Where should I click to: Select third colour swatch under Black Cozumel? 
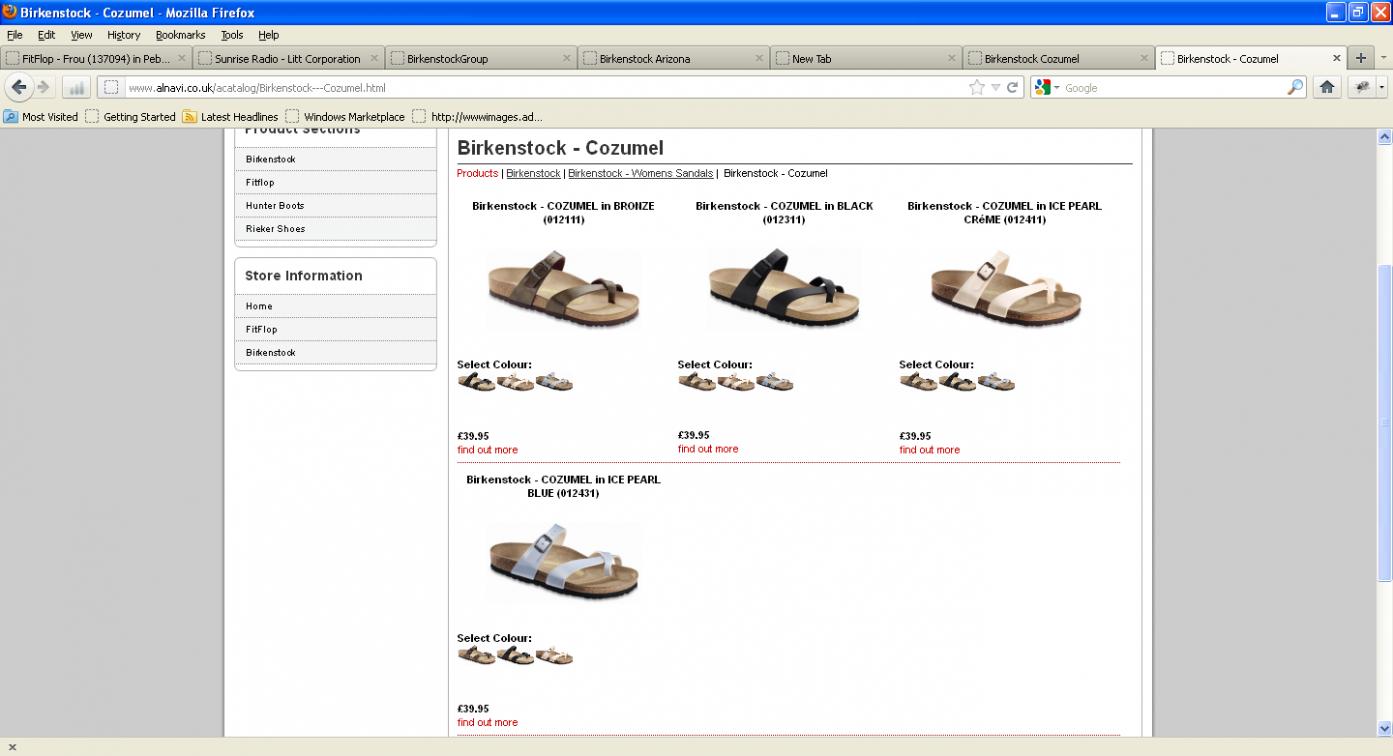(x=774, y=382)
